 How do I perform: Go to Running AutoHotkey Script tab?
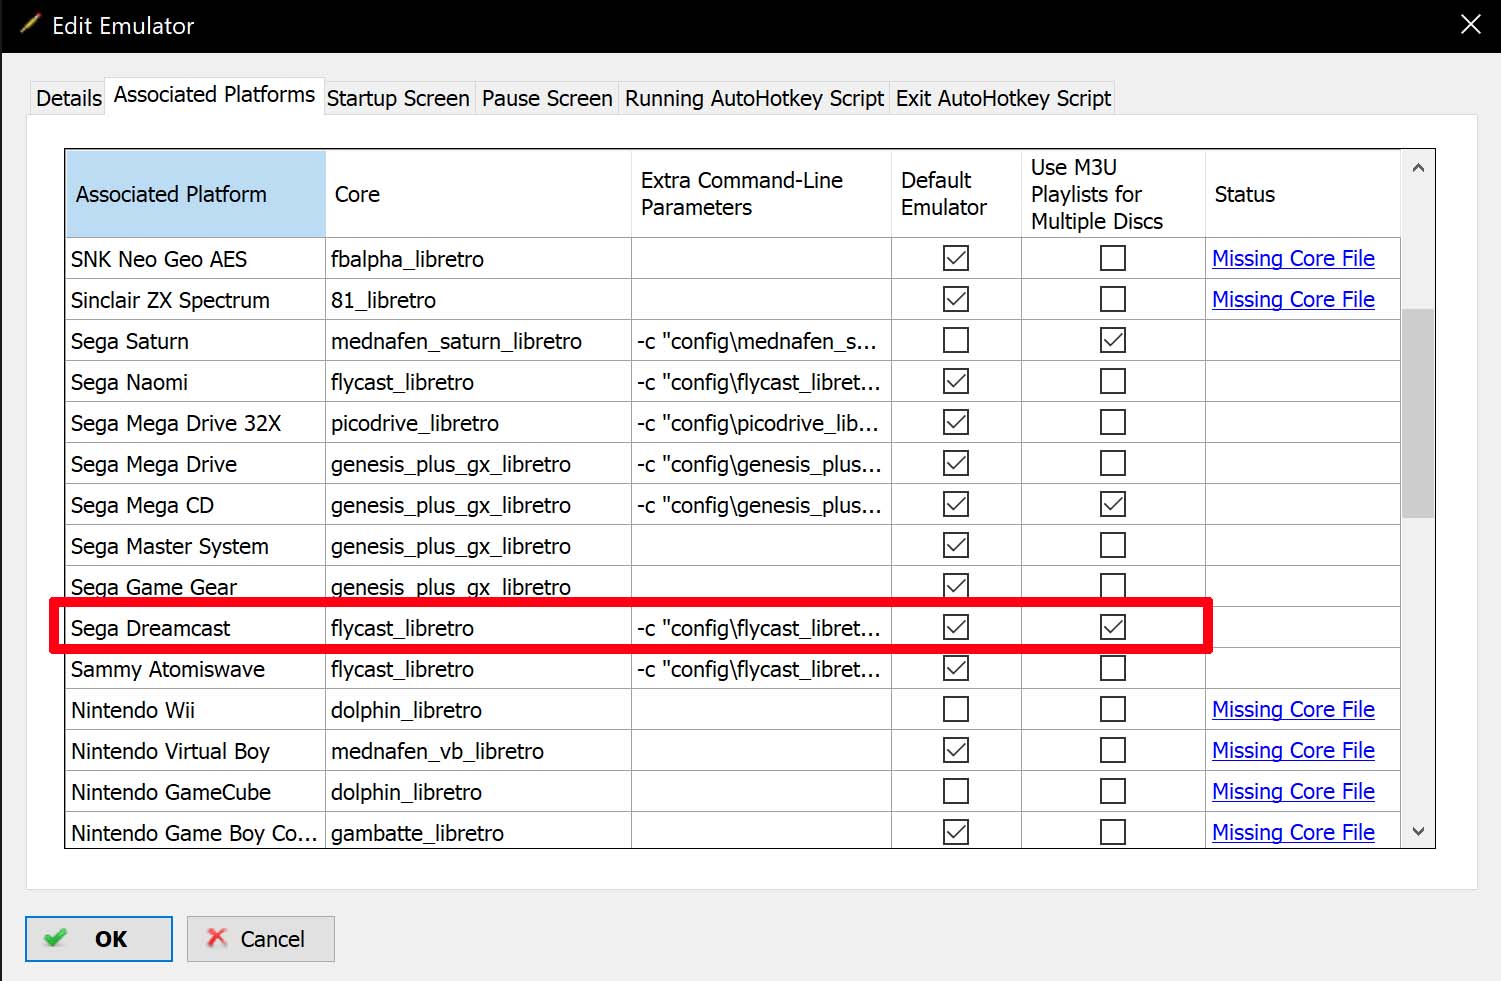coord(754,98)
